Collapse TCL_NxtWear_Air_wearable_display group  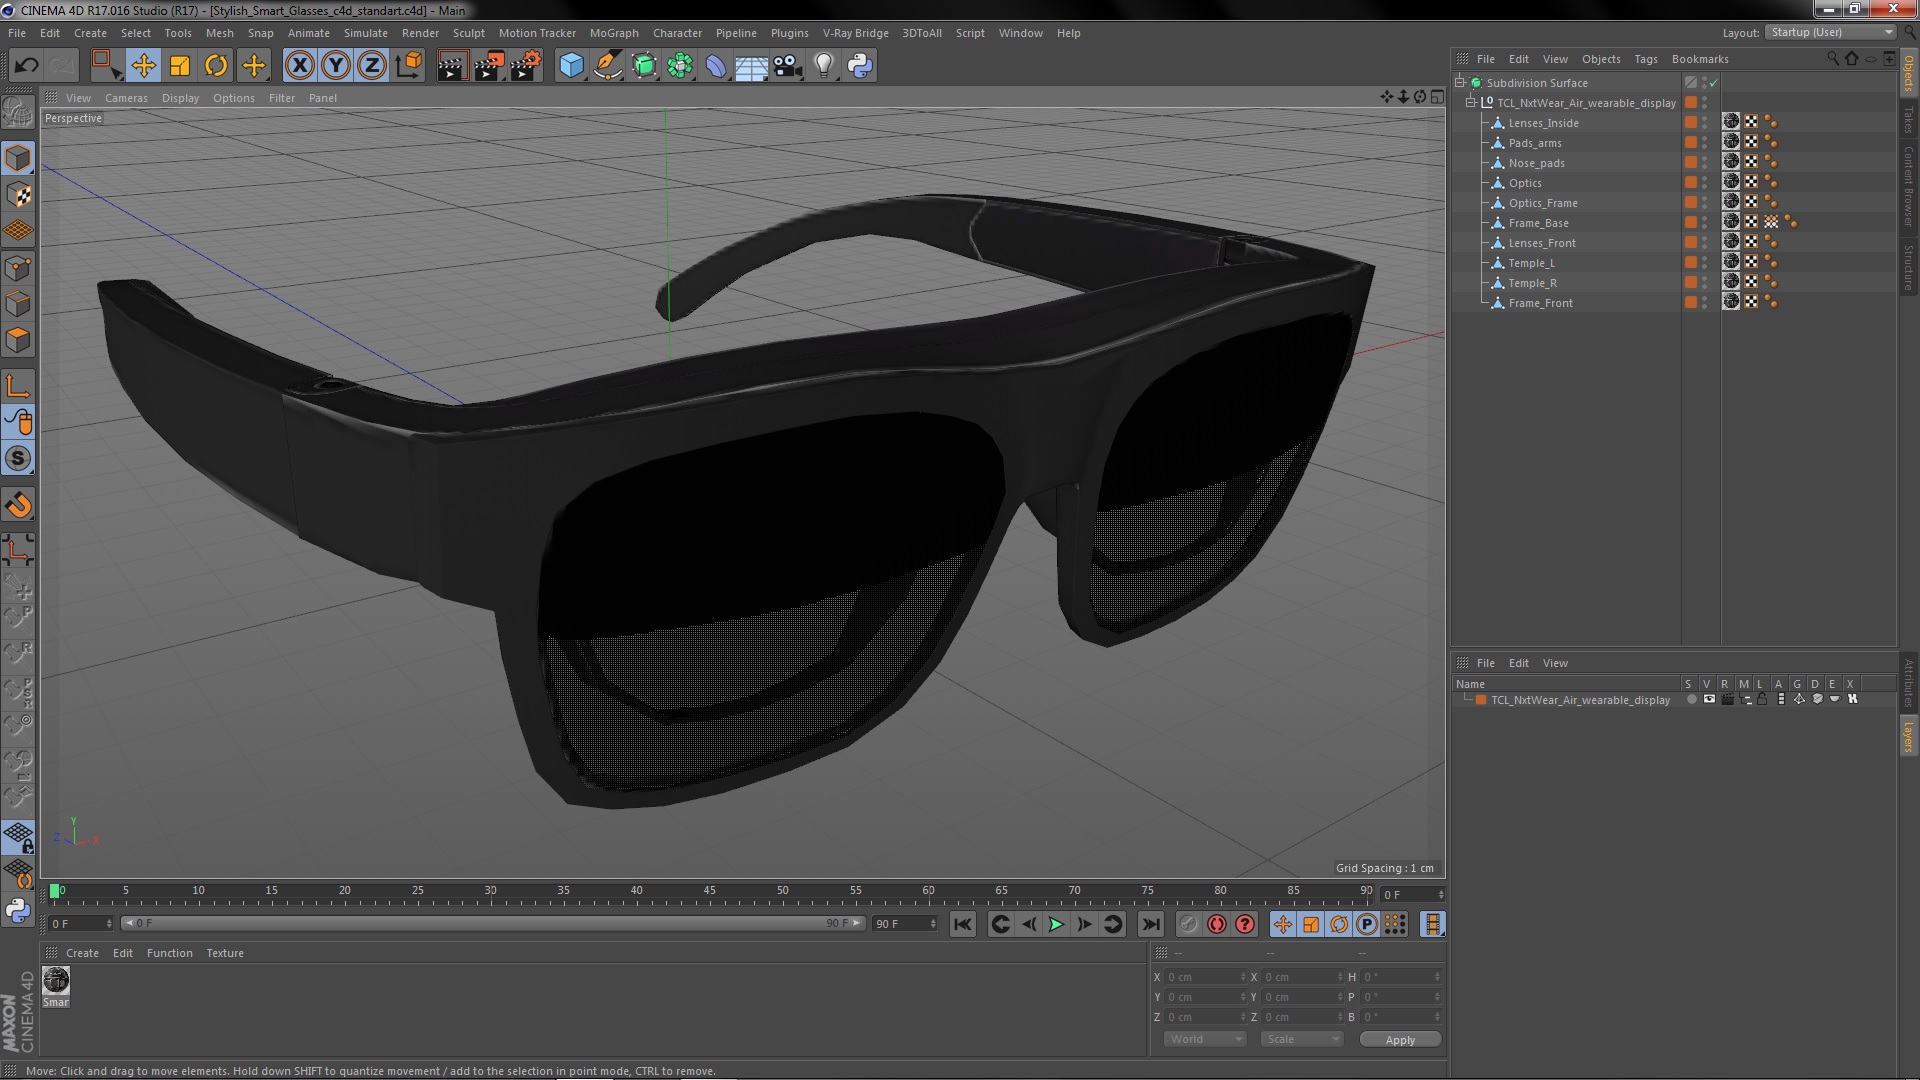pos(1471,103)
